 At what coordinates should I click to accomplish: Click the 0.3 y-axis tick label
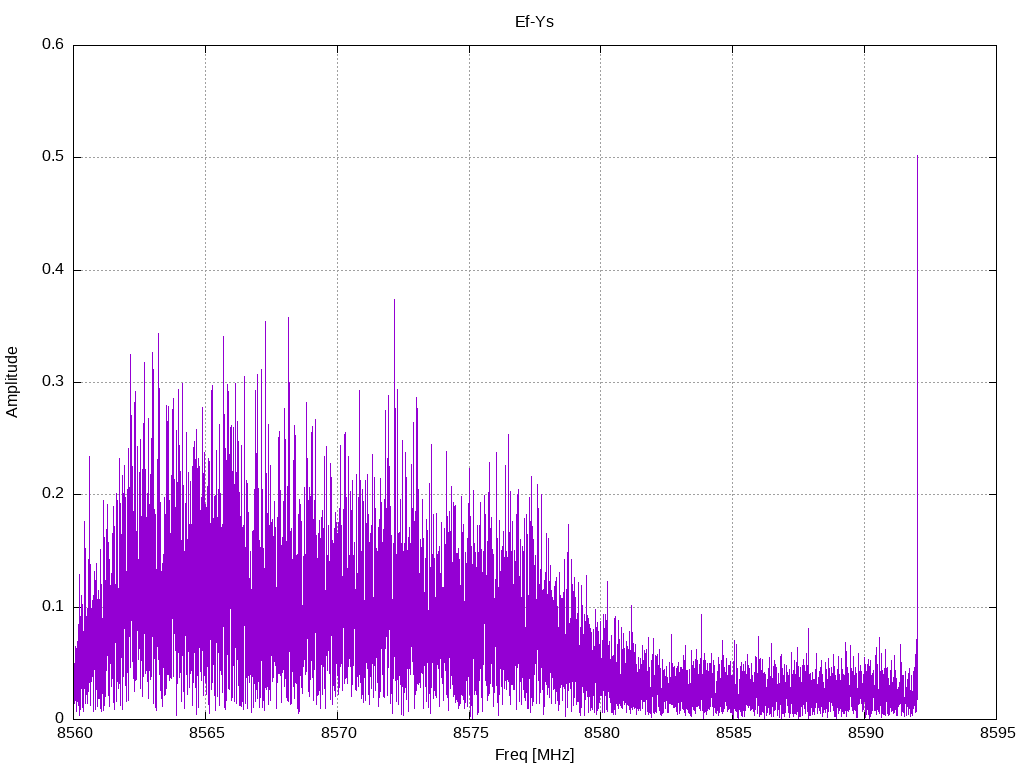[53, 382]
